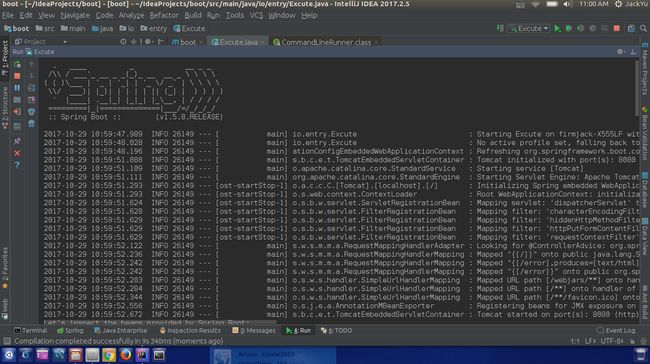Open the 0: Messages tool window
This screenshot has height=364, width=650.
coord(254,330)
